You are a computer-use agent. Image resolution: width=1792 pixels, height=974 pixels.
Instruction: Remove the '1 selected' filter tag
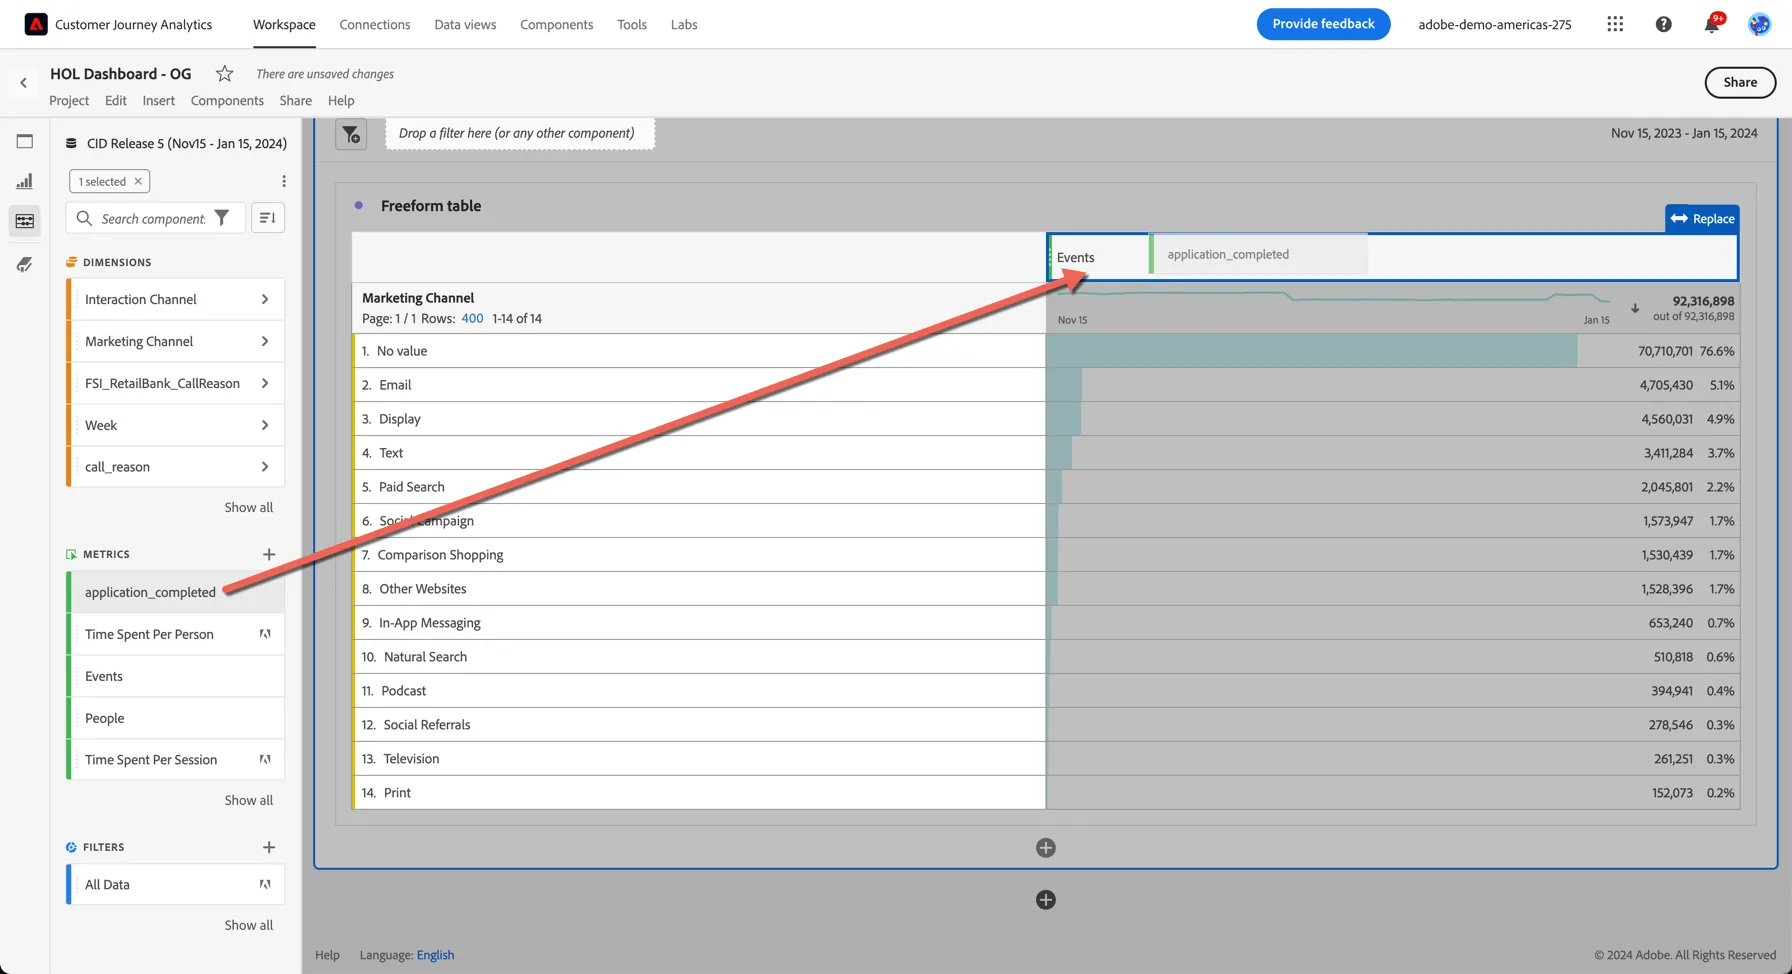138,181
